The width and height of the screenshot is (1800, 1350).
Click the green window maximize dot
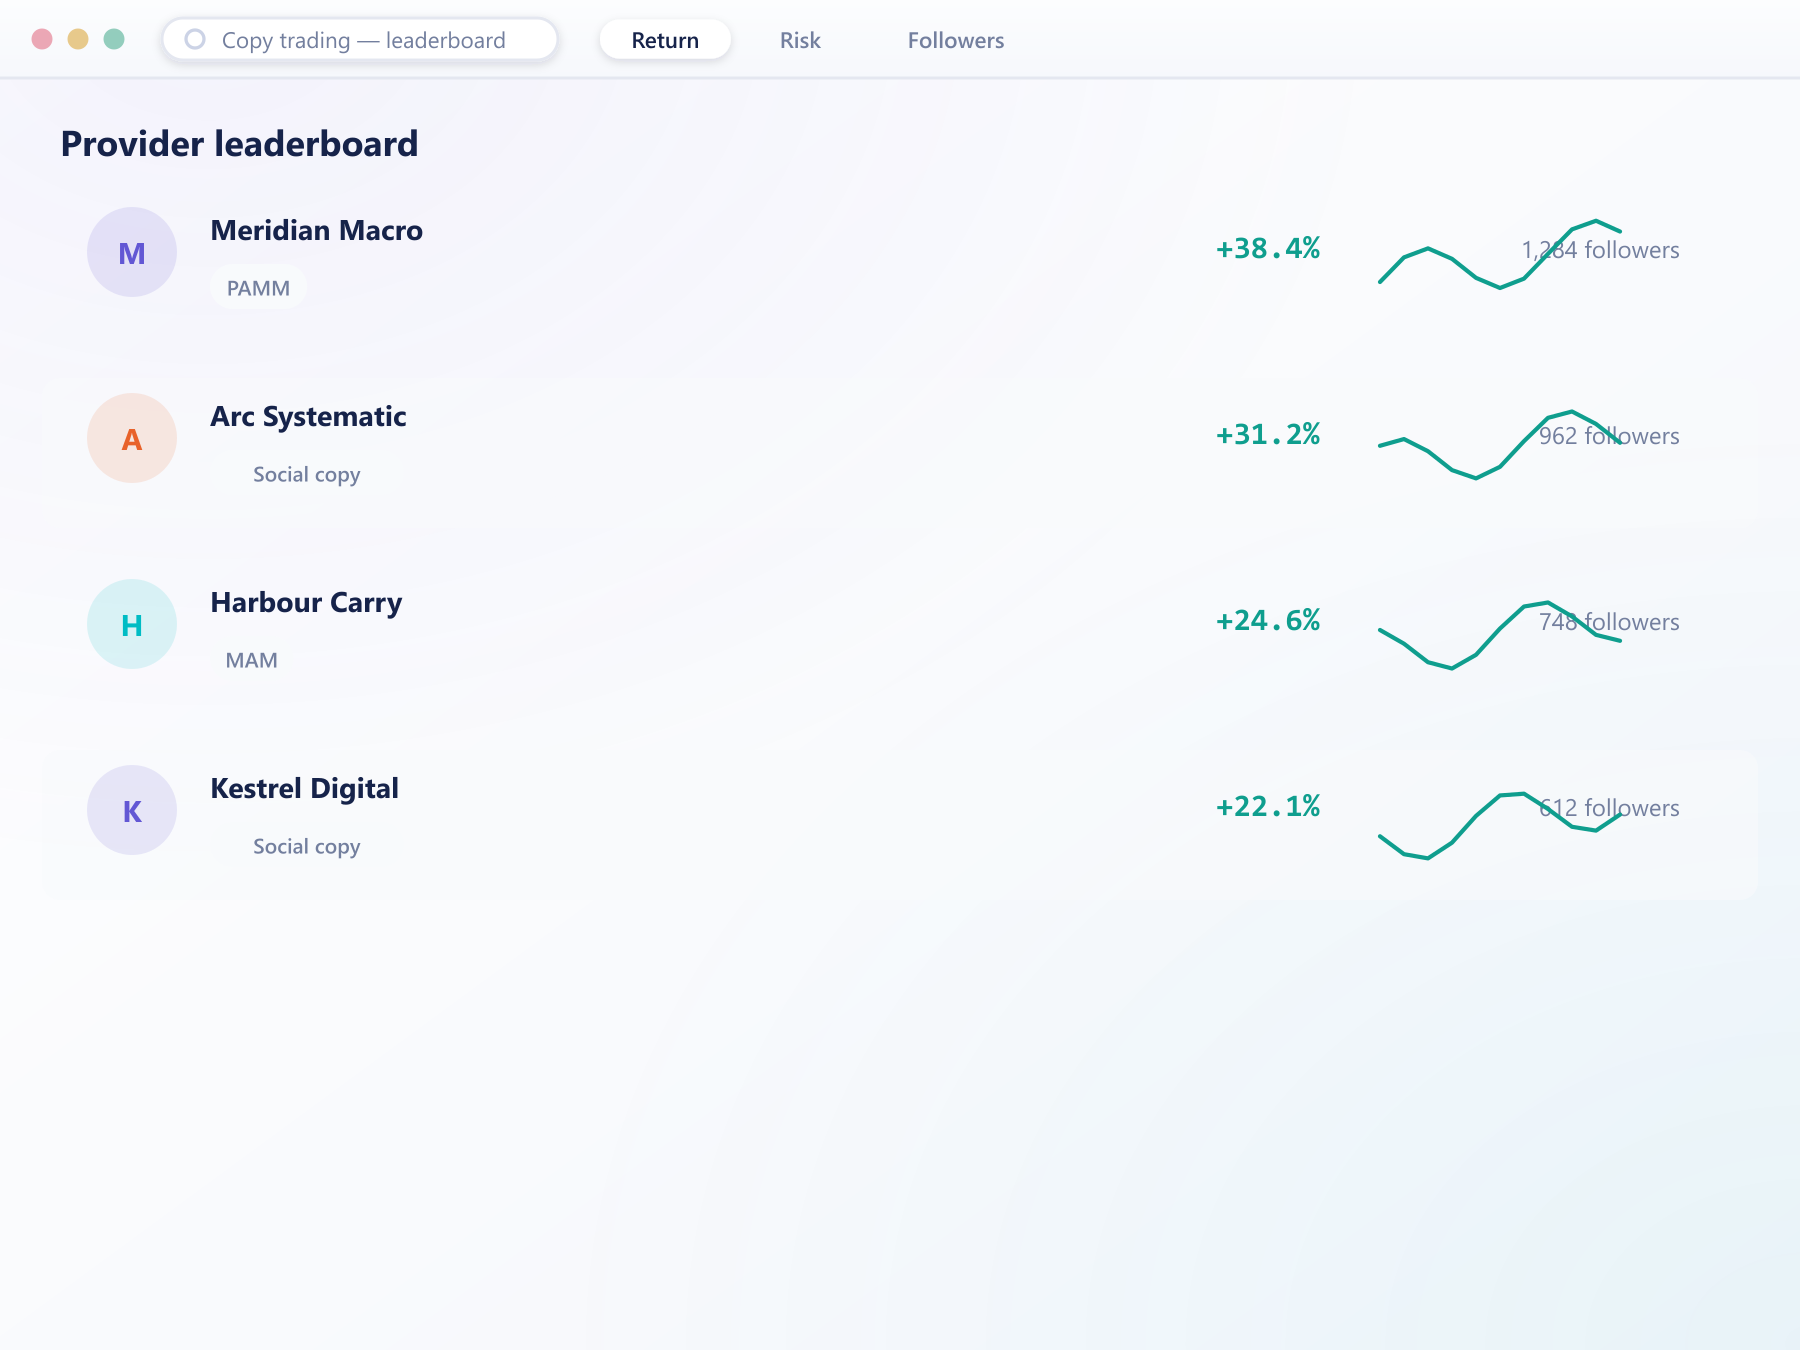click(x=114, y=39)
